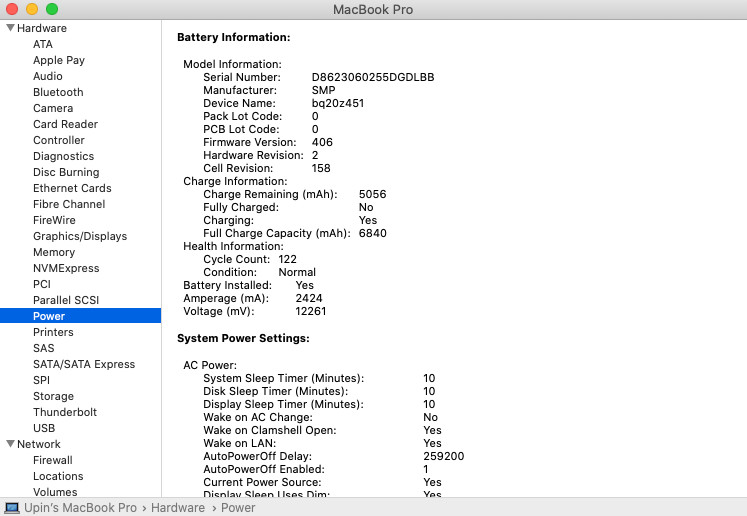Click the Battery Information heading

pyautogui.click(x=234, y=37)
